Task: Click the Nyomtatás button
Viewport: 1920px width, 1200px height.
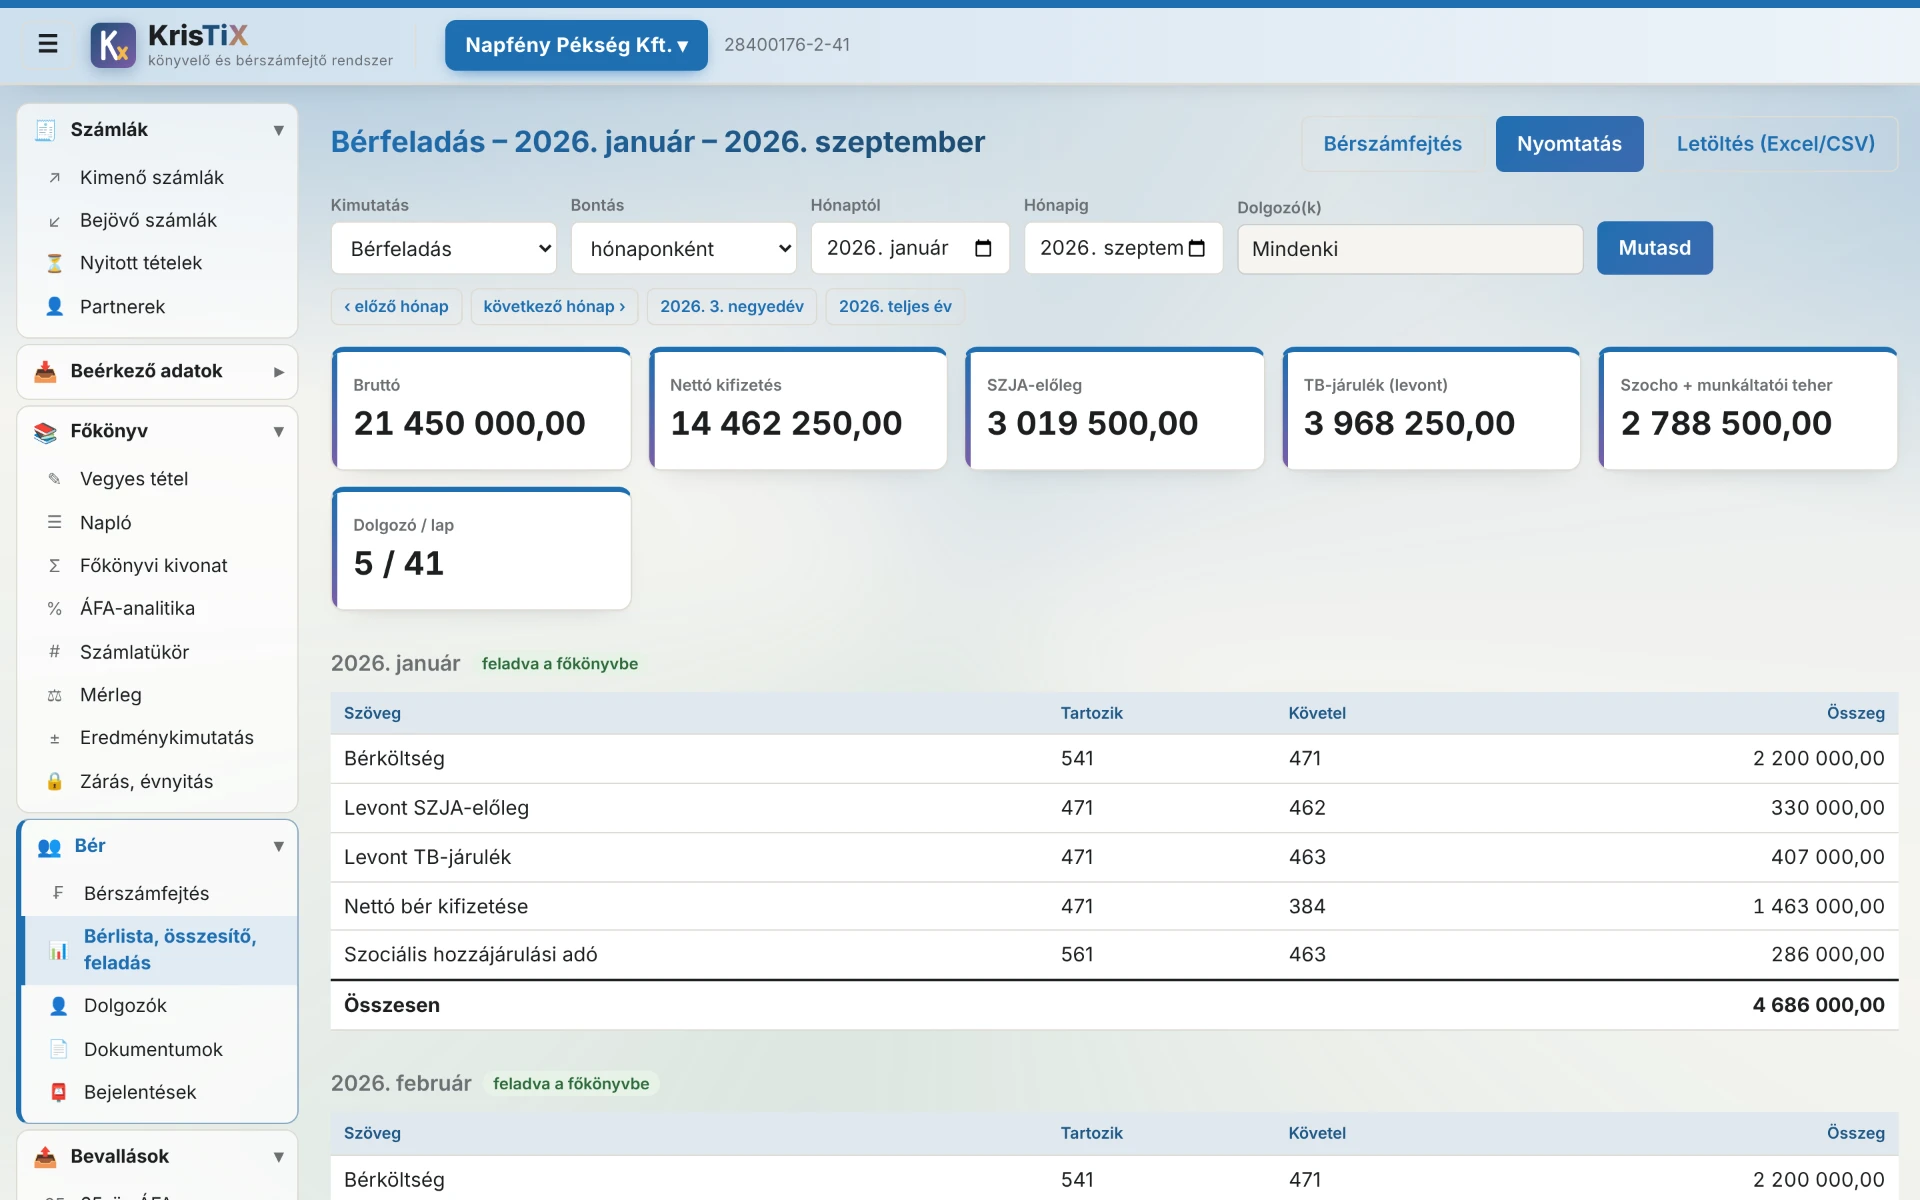Action: click(x=1570, y=144)
